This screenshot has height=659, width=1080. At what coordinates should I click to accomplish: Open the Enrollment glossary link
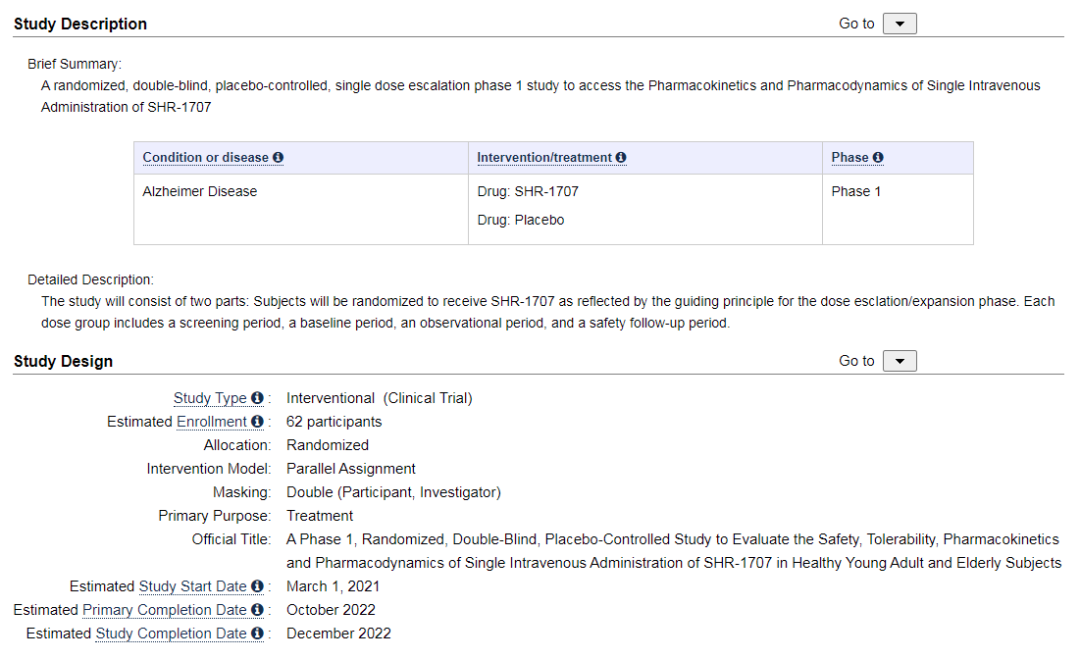point(212,422)
